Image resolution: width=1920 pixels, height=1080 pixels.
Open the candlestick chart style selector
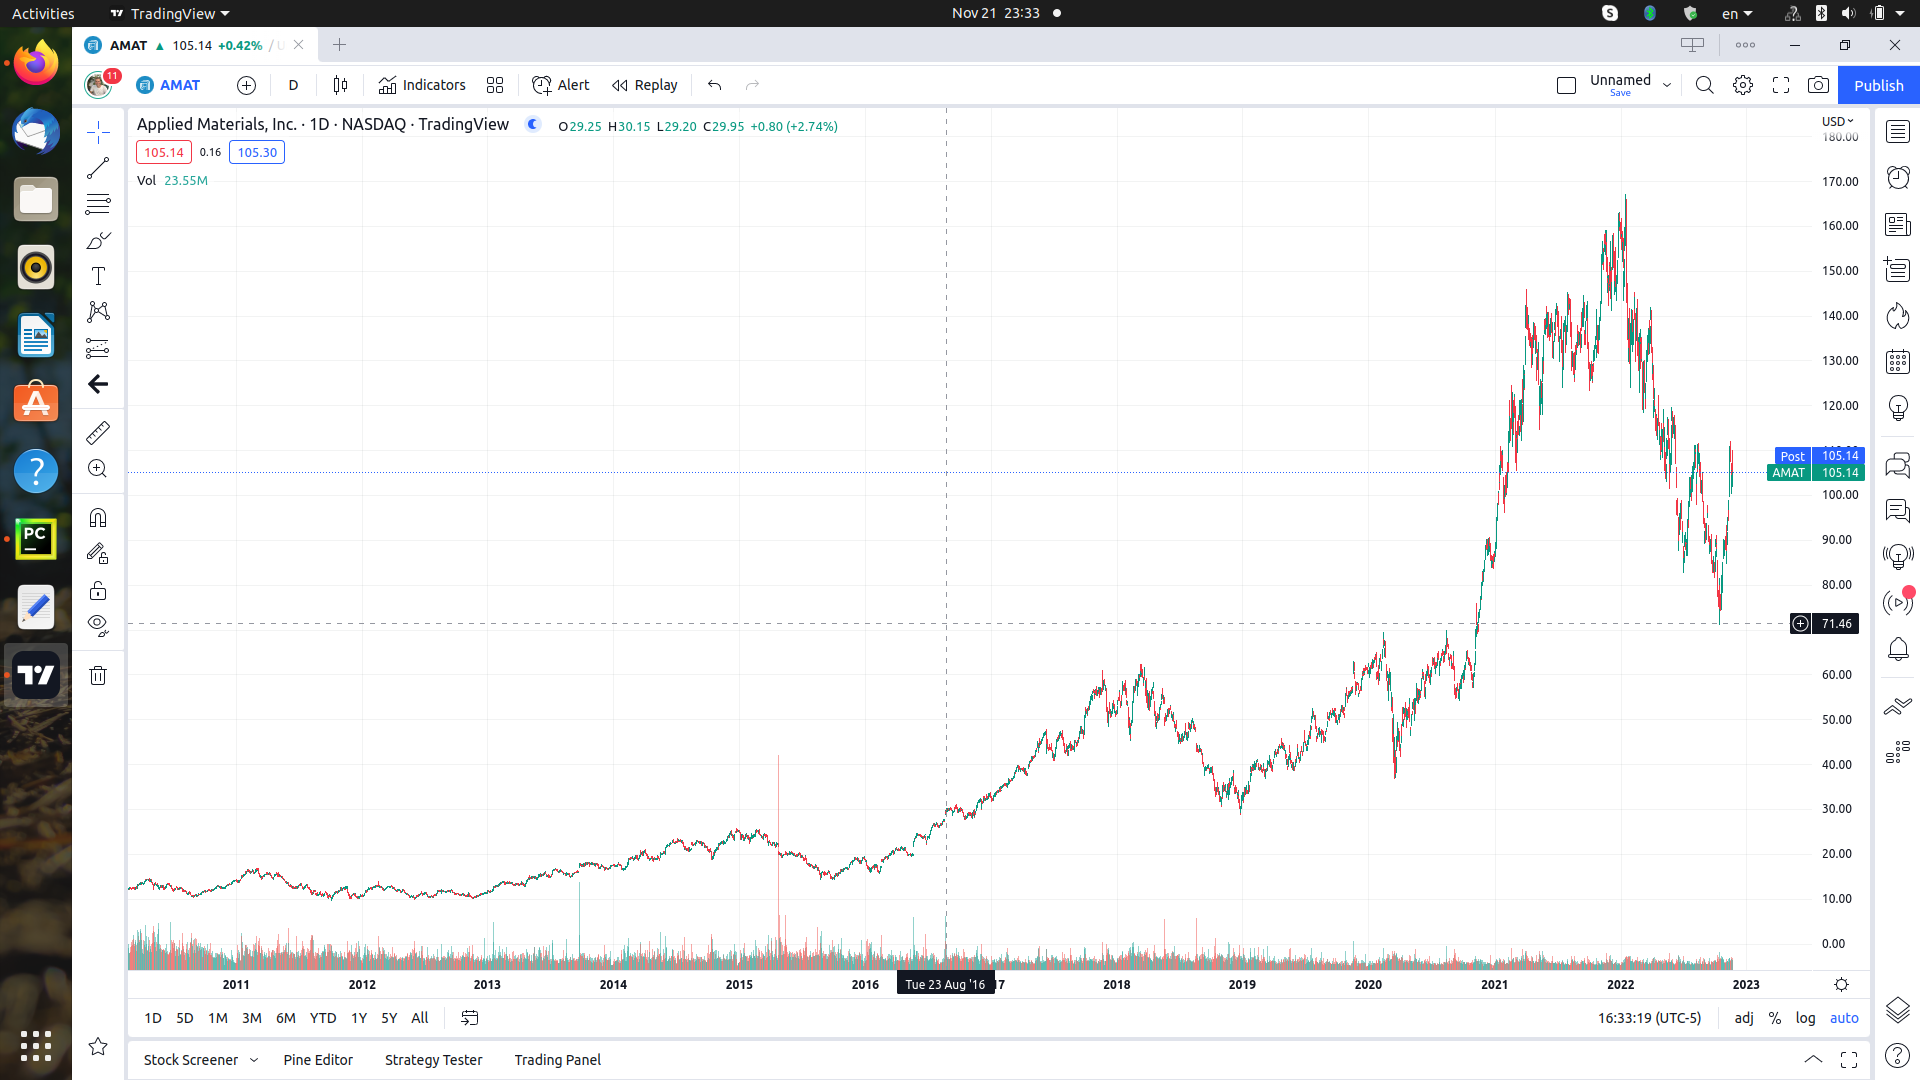click(x=340, y=85)
